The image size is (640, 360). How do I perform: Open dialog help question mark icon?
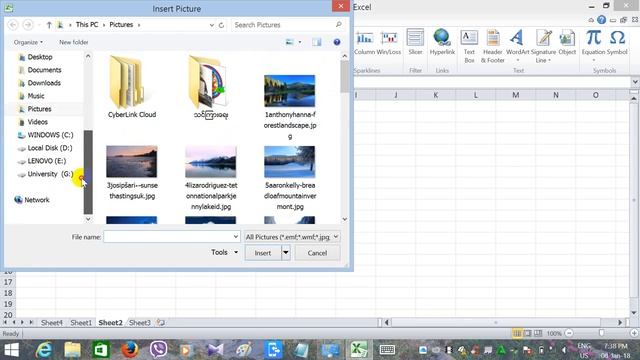tap(337, 42)
